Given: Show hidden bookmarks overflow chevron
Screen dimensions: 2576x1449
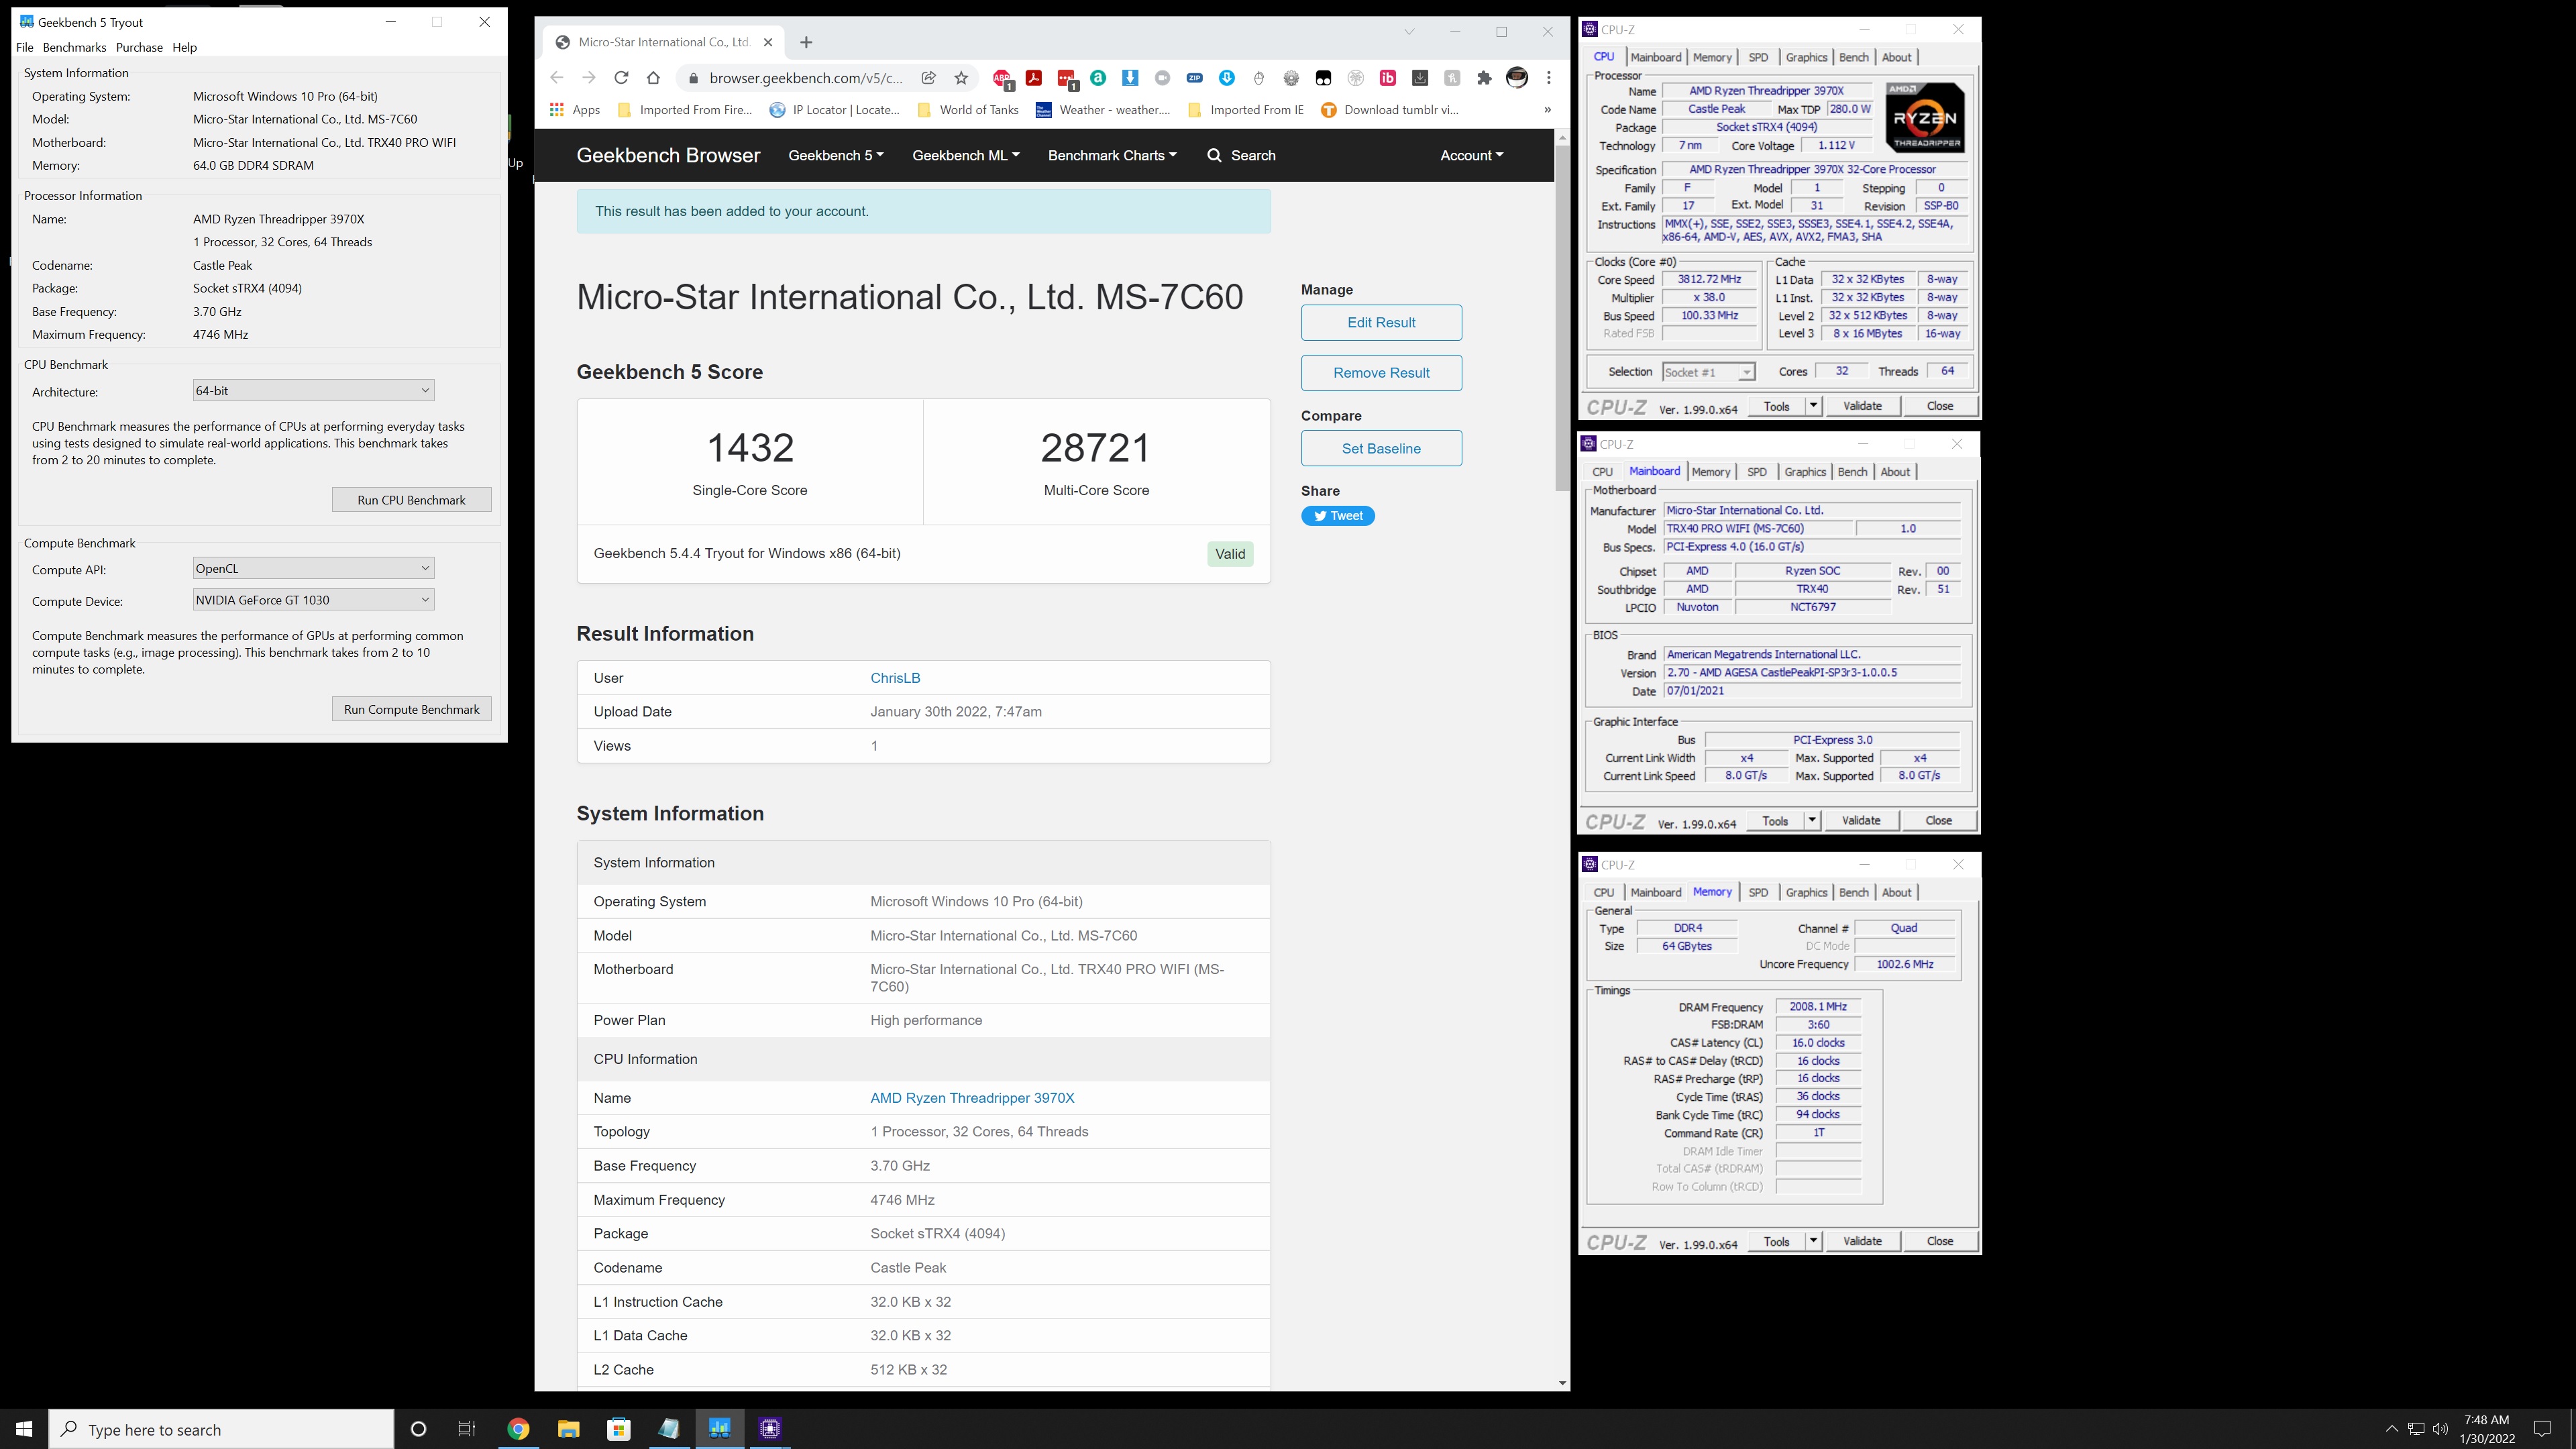Looking at the screenshot, I should (x=1547, y=110).
